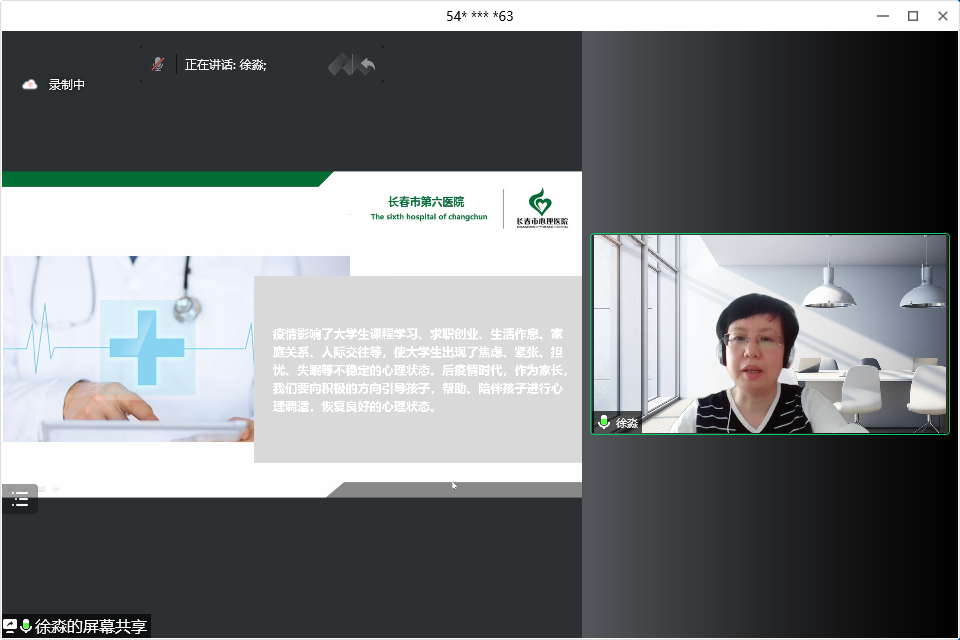Toggle the muted microphone icon

[158, 64]
